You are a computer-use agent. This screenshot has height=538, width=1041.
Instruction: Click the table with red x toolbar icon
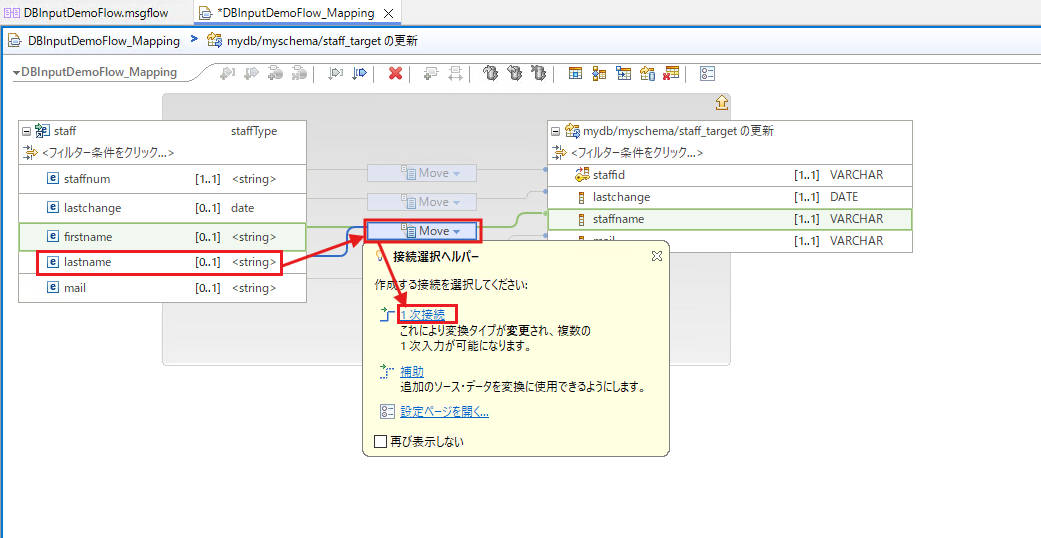(x=671, y=73)
